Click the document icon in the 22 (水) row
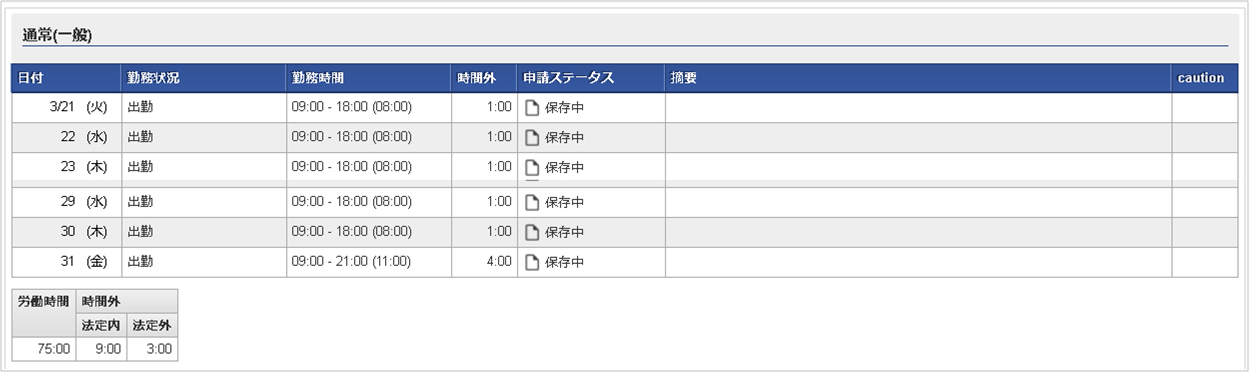Screen dimensions: 1249x372 click(532, 137)
